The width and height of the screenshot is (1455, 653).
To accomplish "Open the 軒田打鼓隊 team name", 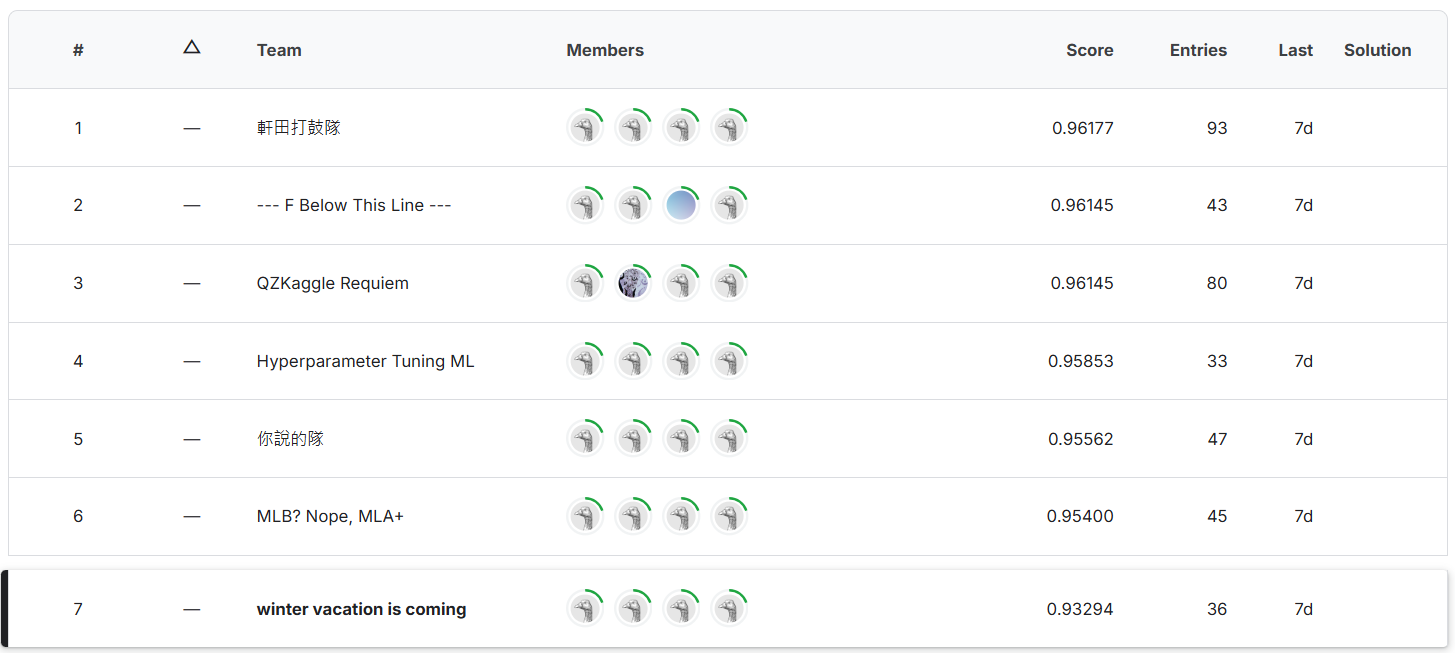I will [x=298, y=128].
